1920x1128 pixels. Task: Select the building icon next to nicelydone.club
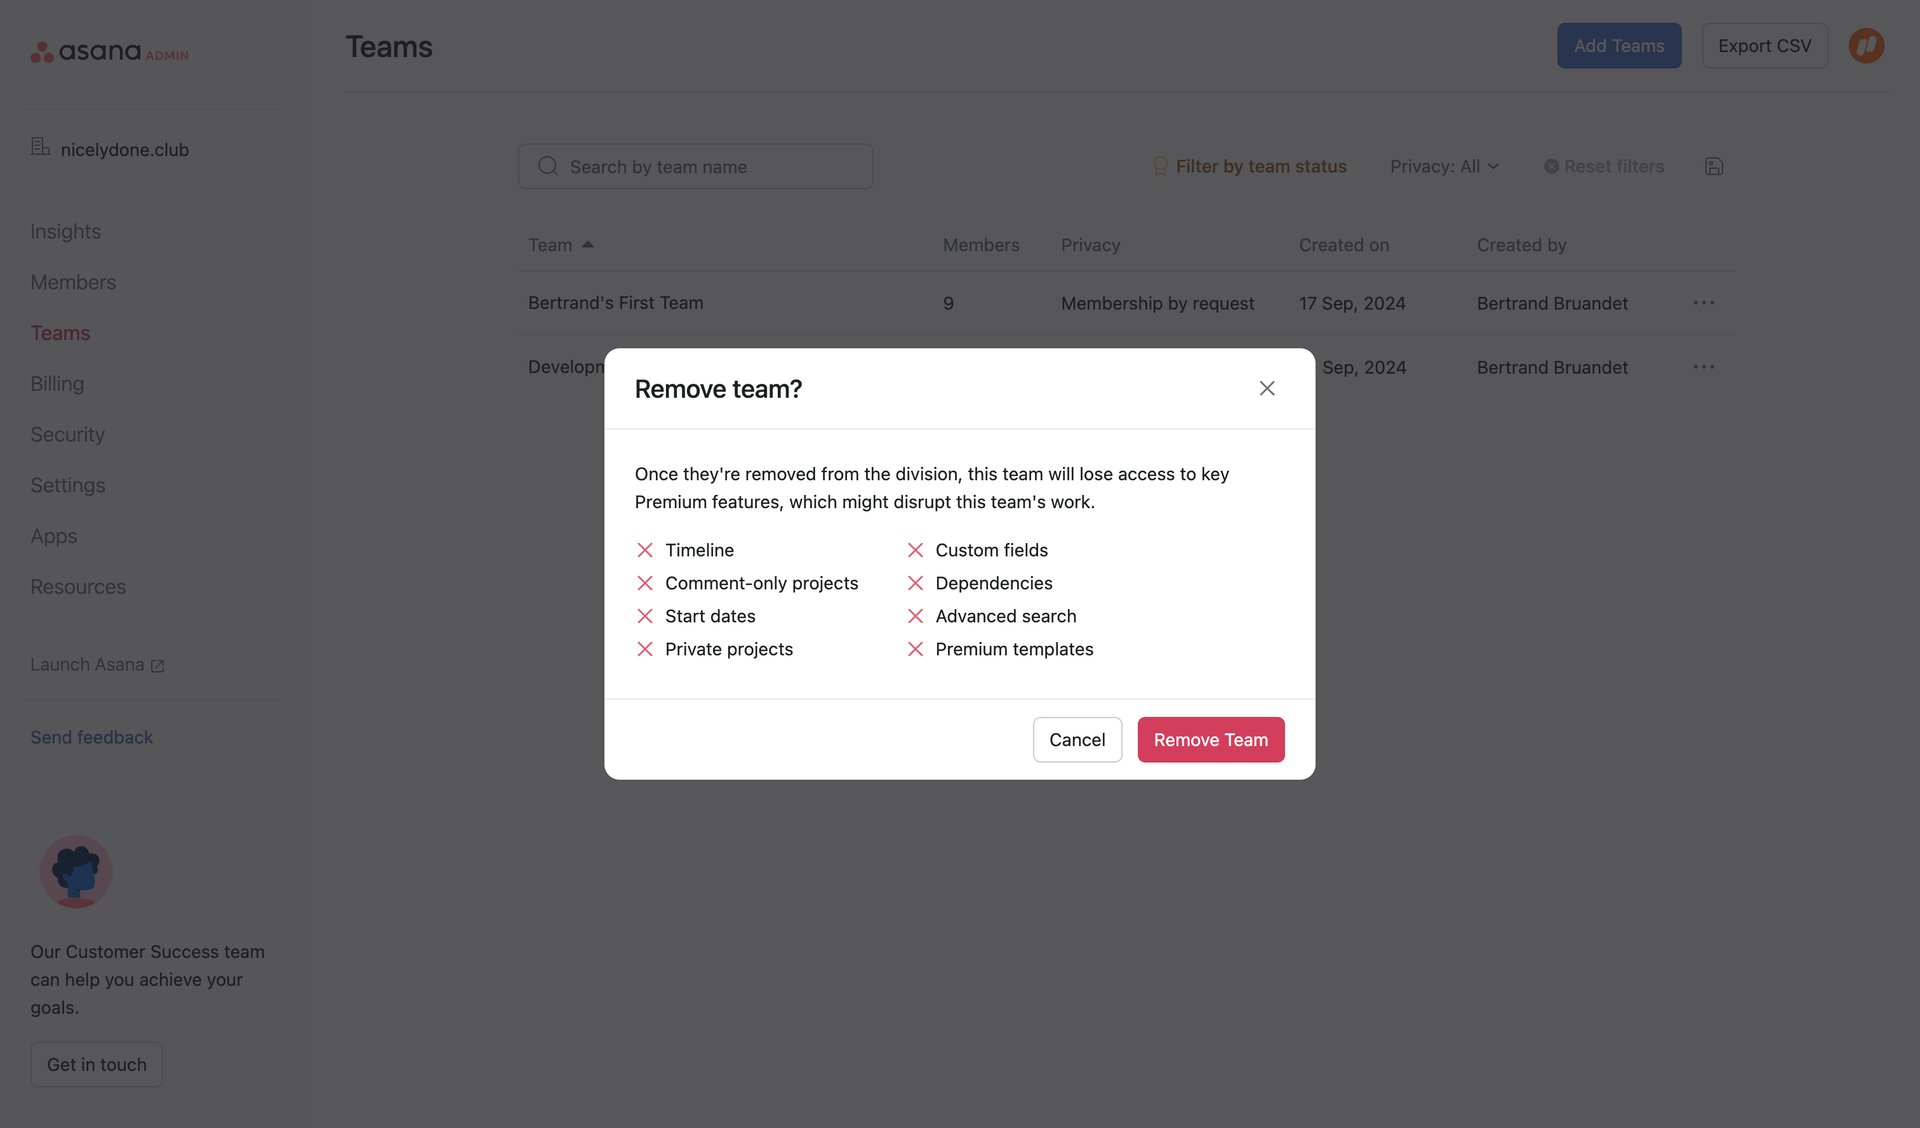tap(40, 147)
